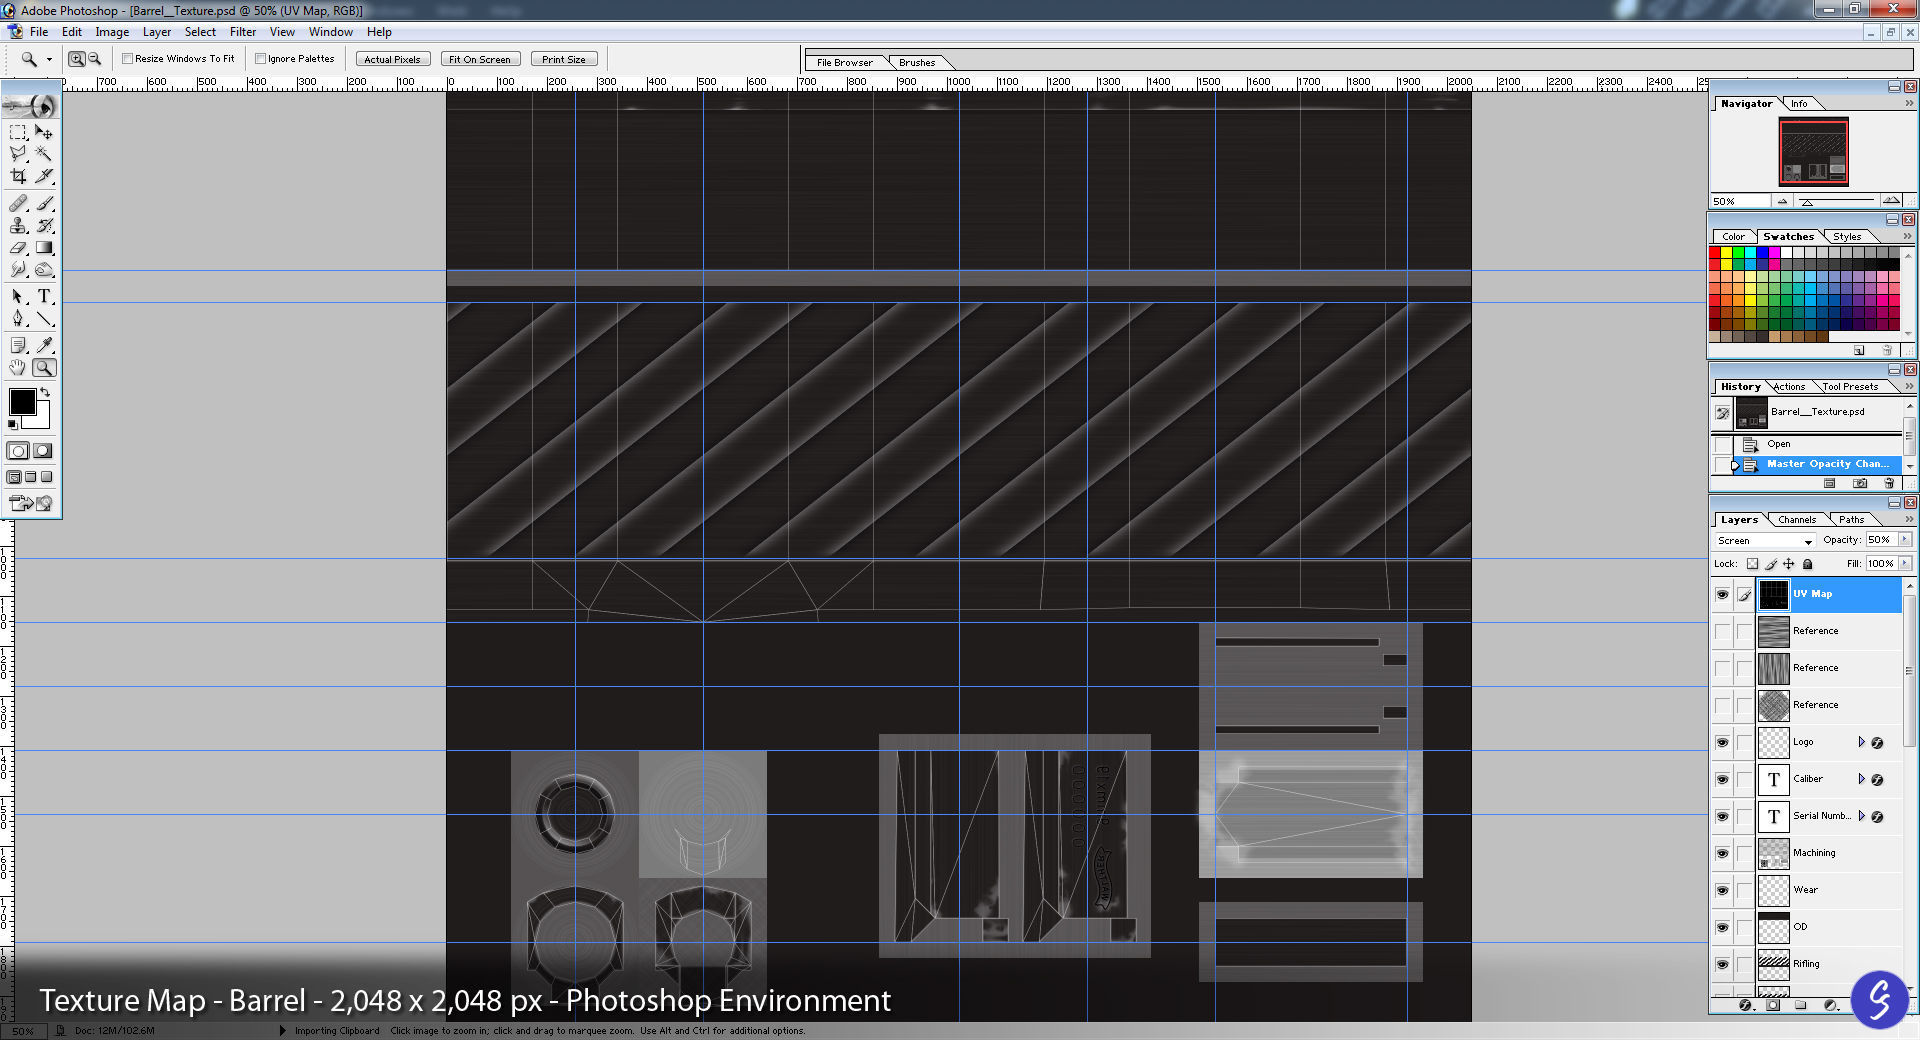Open the Actions tab

(1789, 387)
